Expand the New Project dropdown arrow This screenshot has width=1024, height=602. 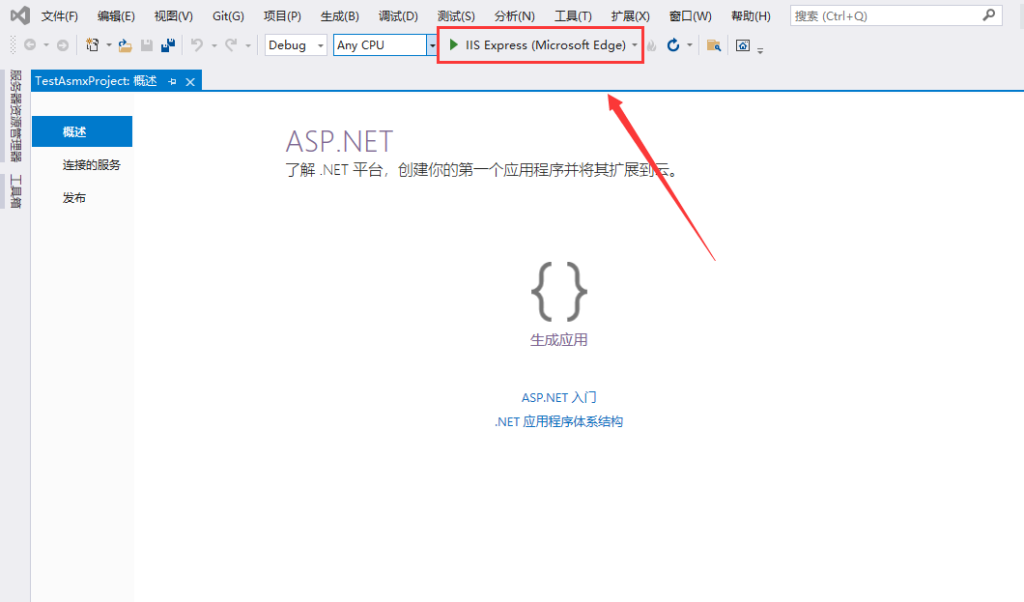click(109, 45)
